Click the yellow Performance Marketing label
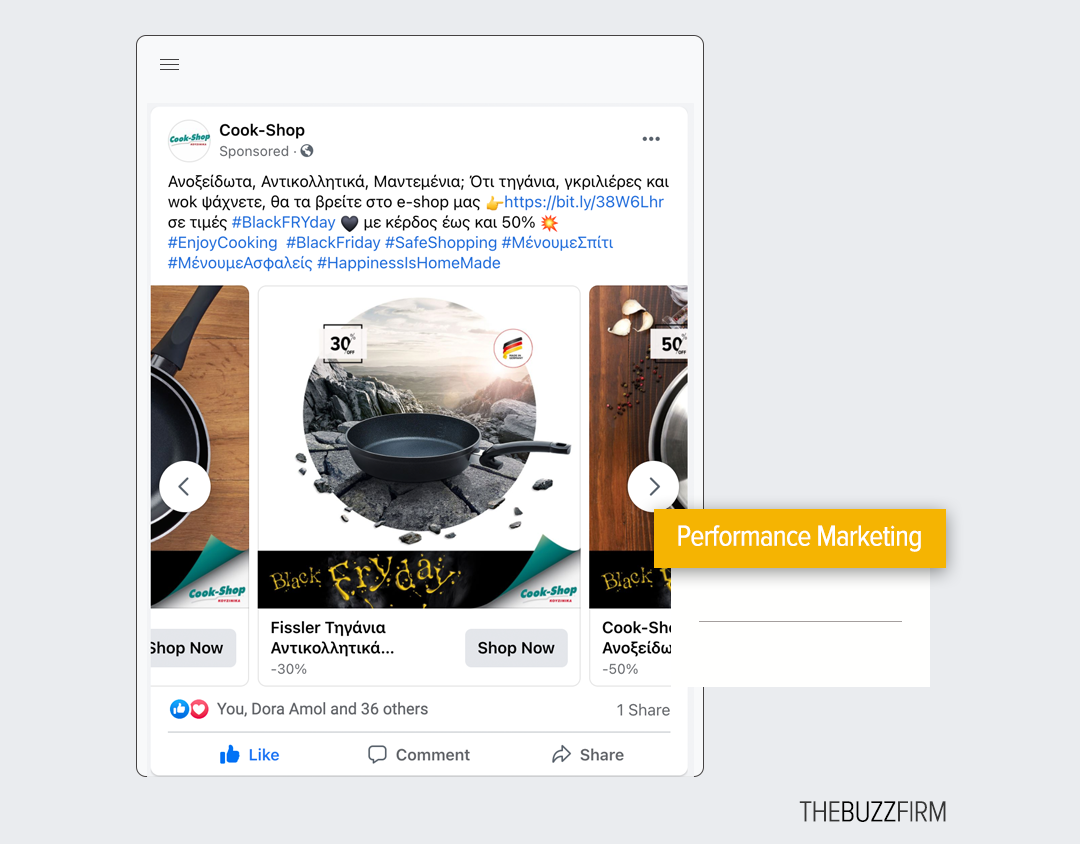 point(800,538)
